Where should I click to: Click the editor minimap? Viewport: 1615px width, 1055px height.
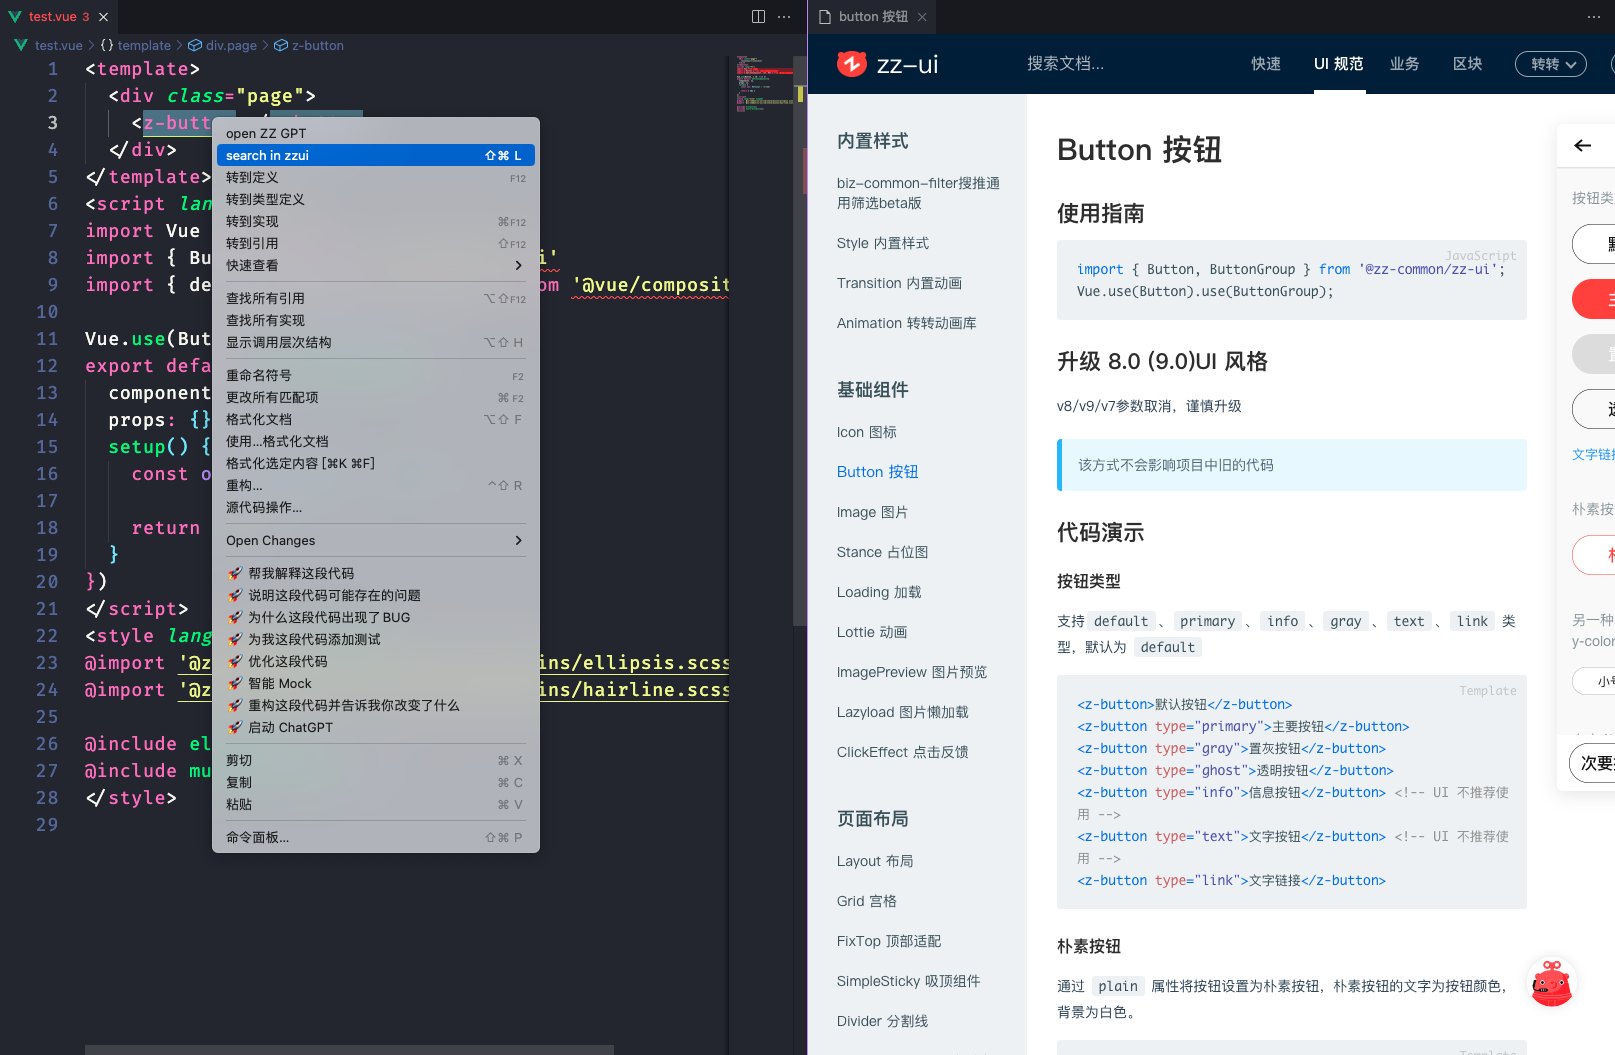point(765,85)
